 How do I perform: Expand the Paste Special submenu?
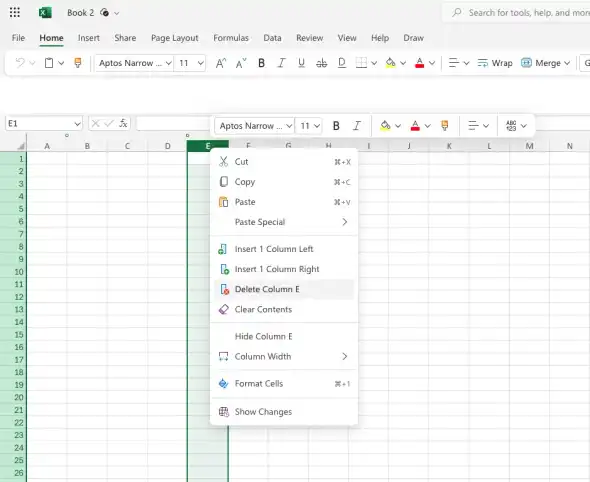pos(284,222)
